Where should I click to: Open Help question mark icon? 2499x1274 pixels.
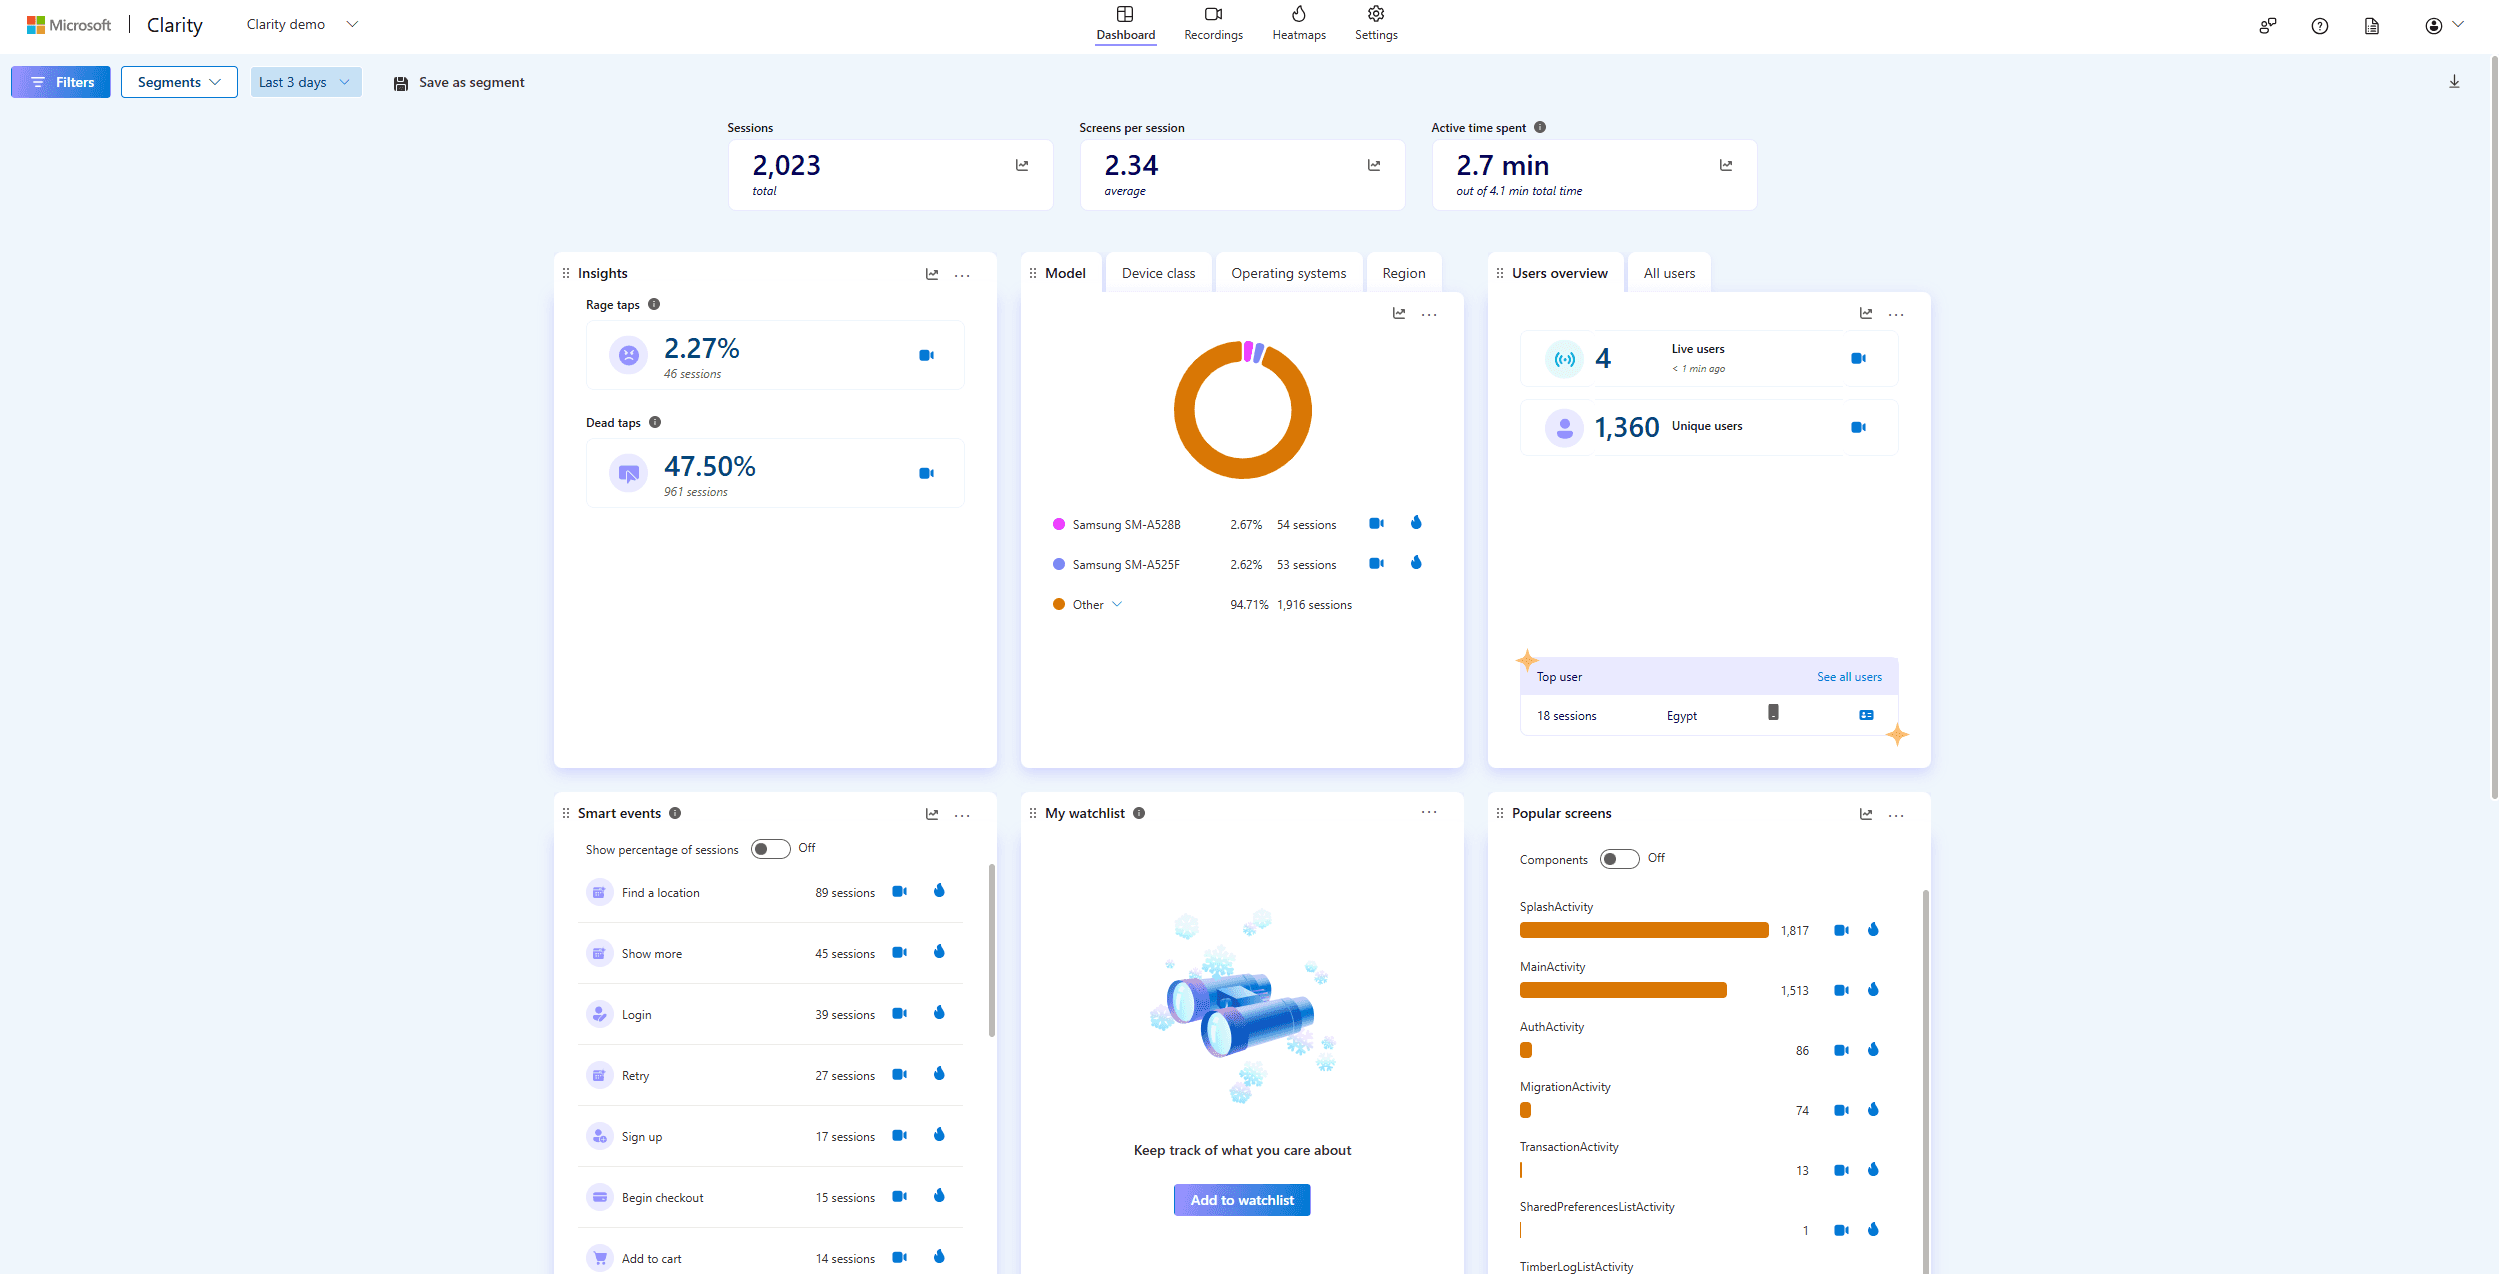pos(2319,26)
